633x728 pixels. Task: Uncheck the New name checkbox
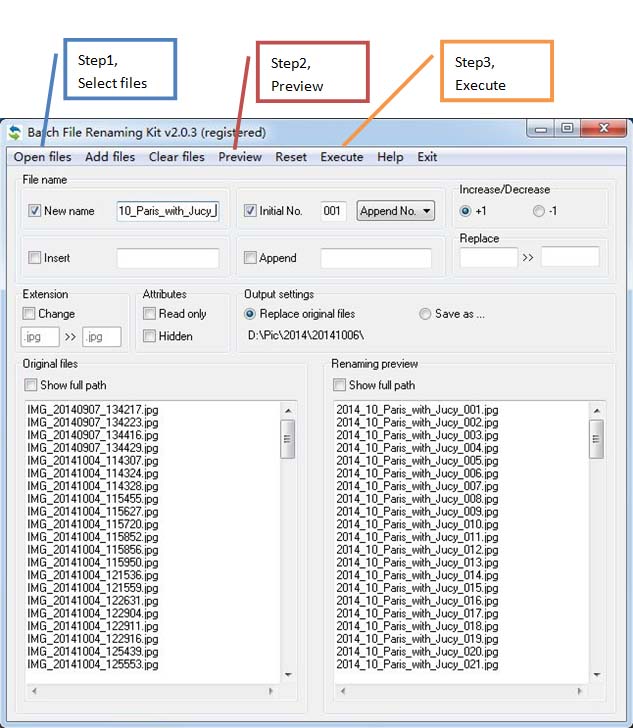(x=35, y=211)
